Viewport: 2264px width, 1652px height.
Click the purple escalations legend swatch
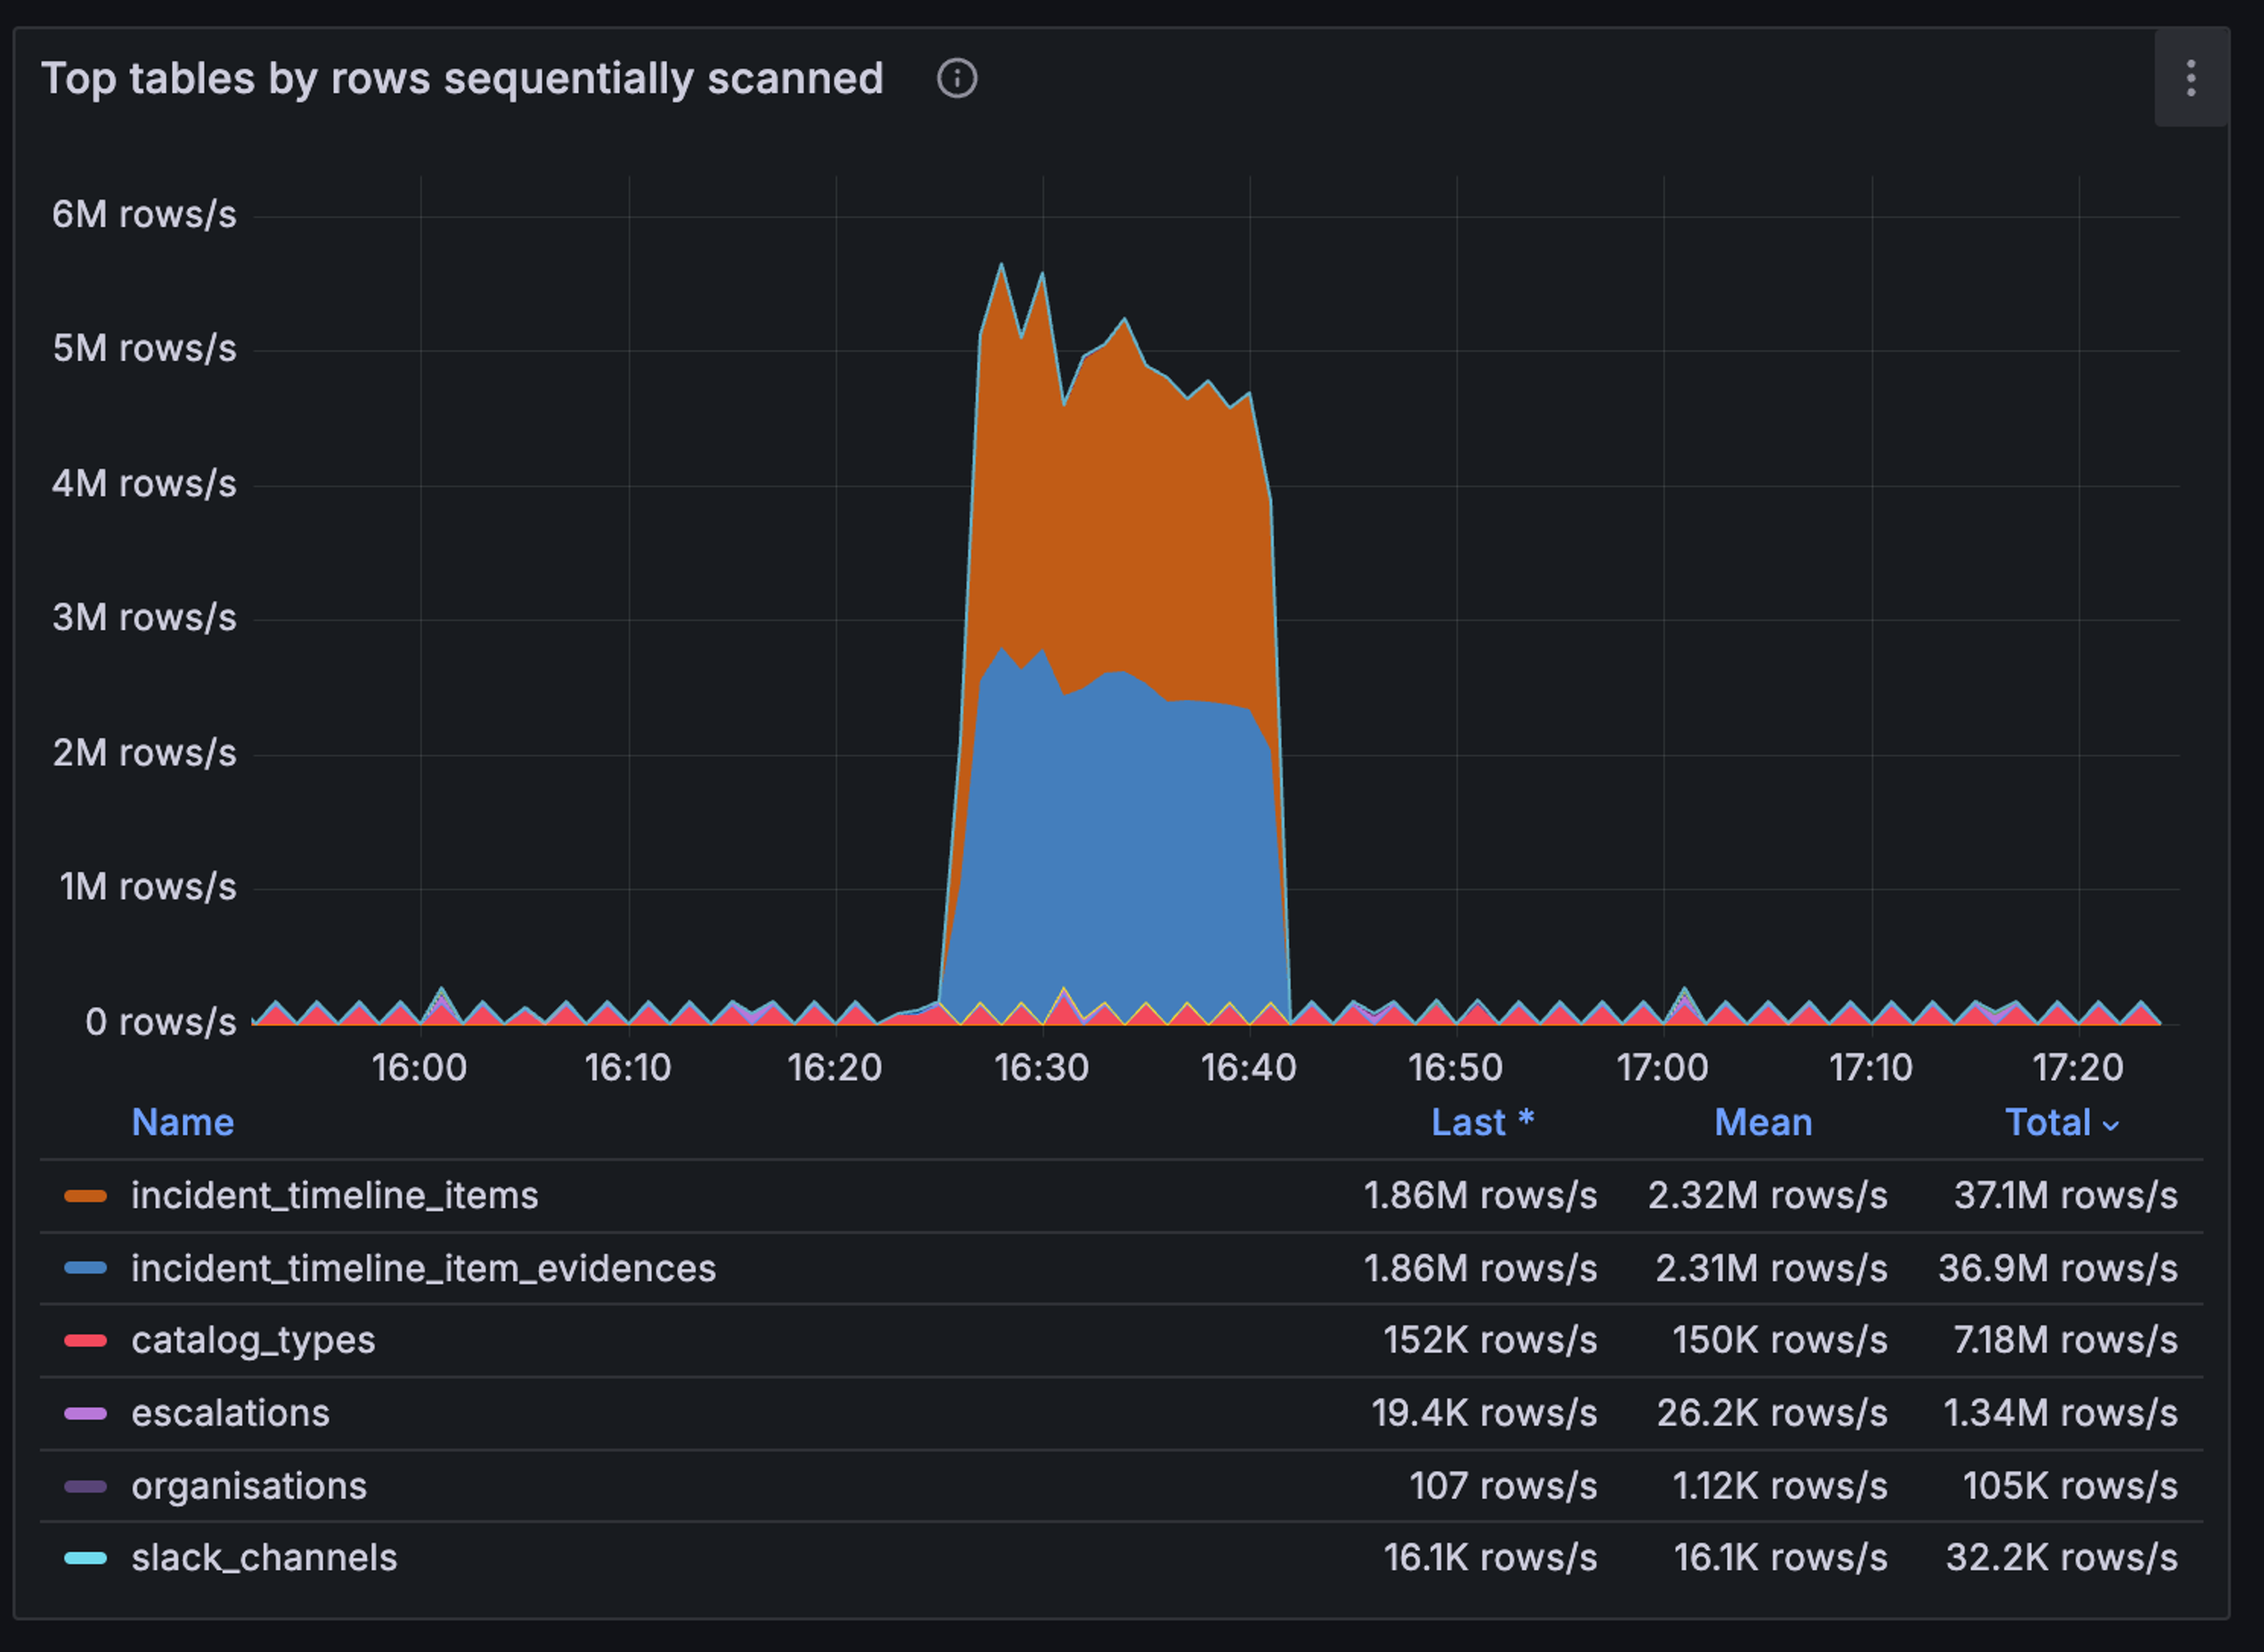point(85,1414)
